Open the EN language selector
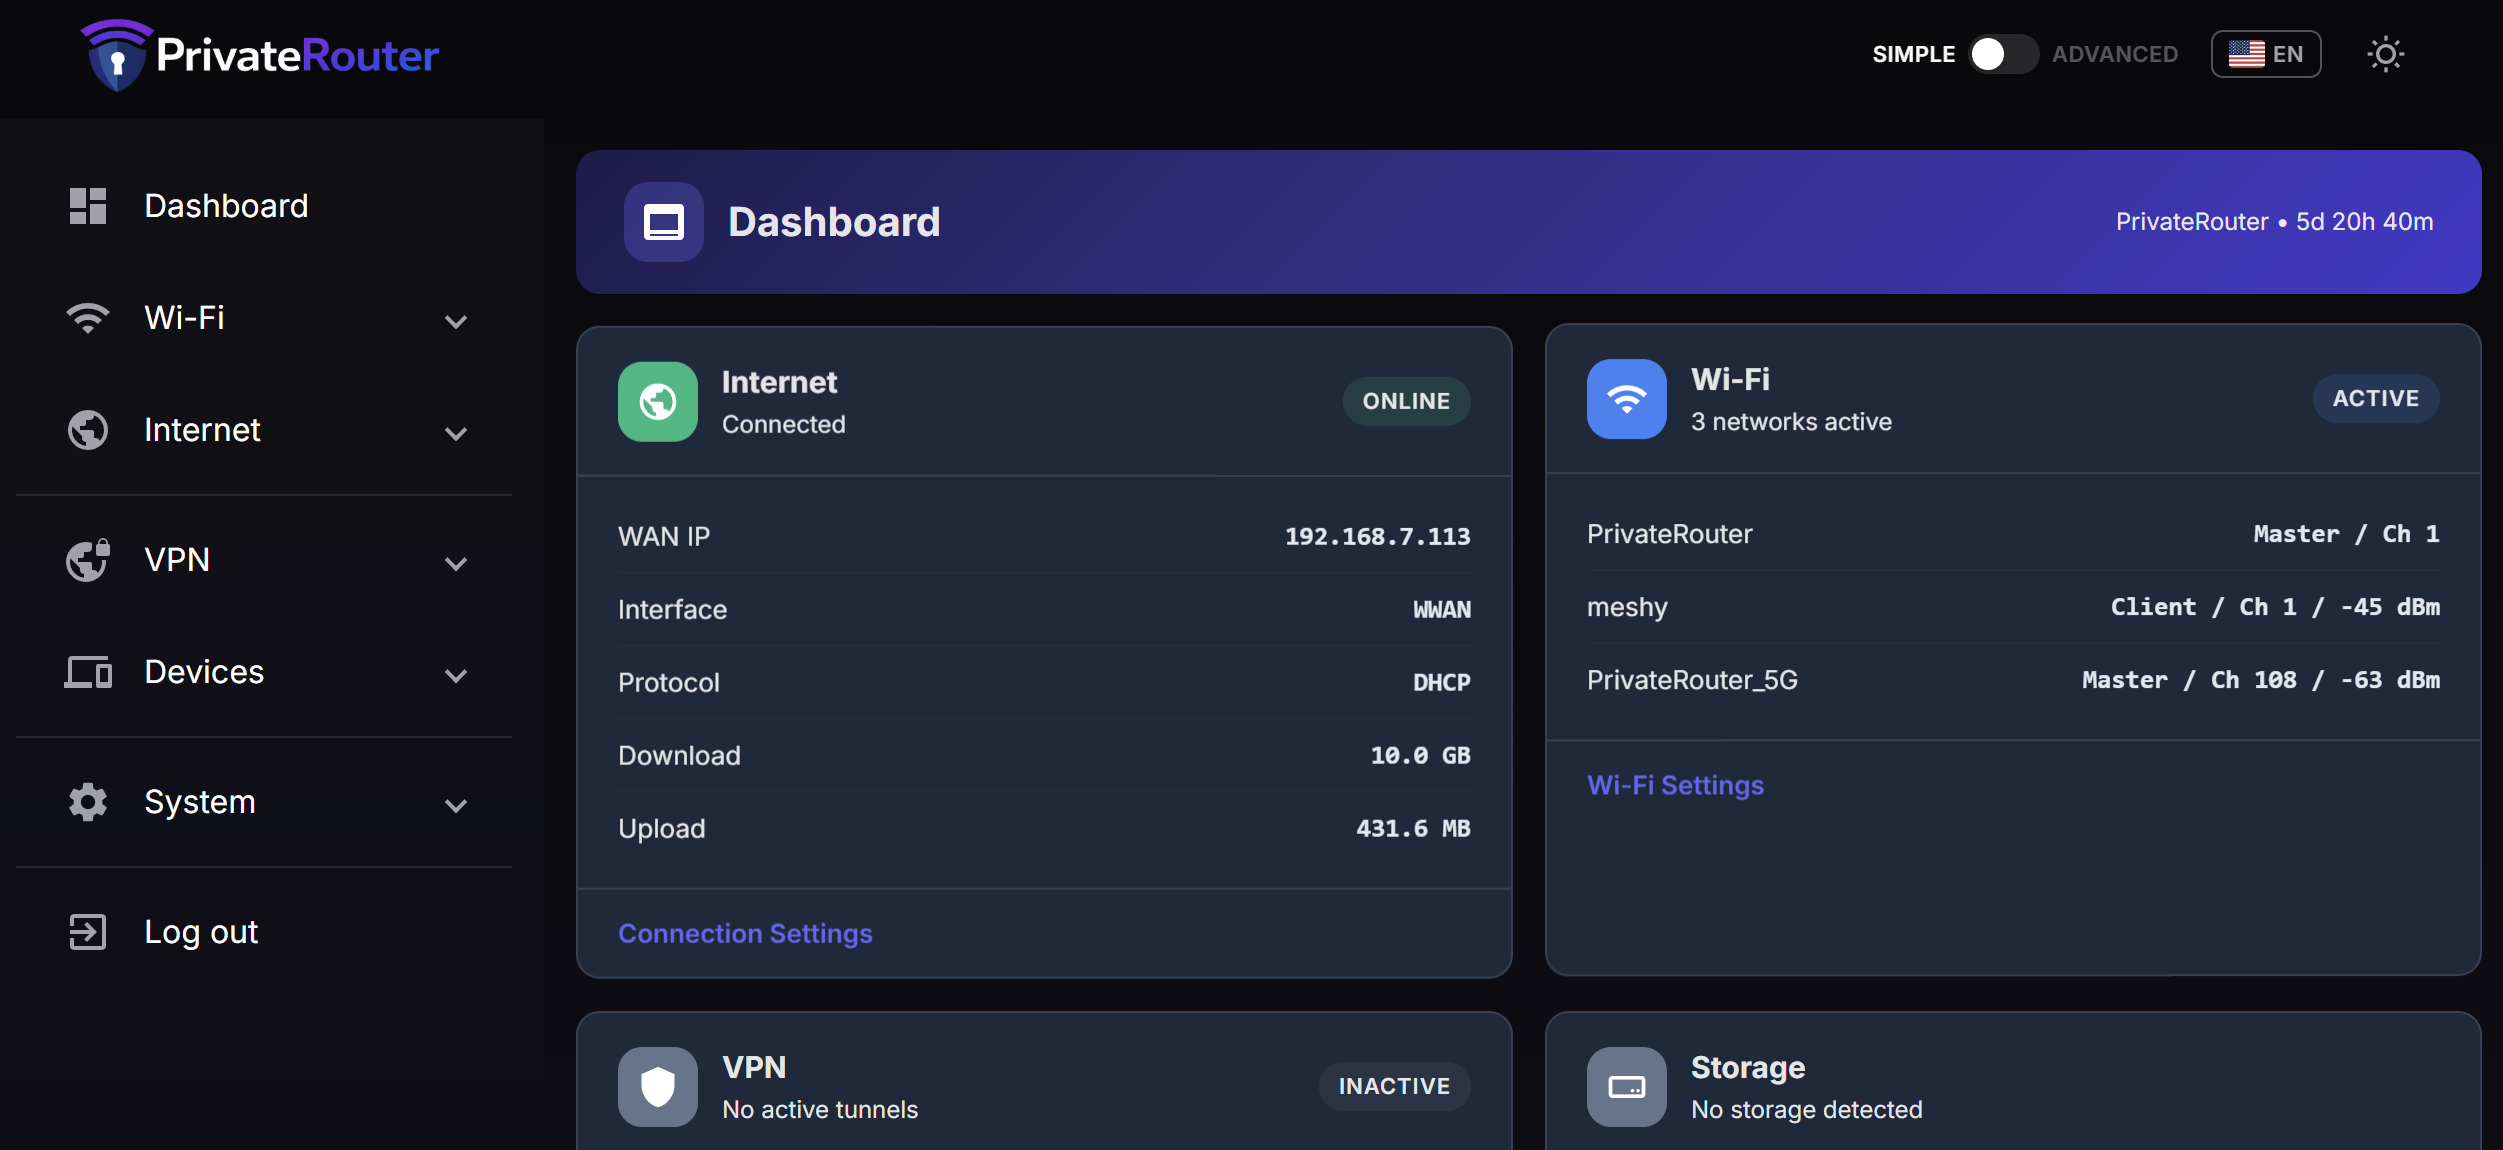The width and height of the screenshot is (2503, 1150). coord(2266,54)
